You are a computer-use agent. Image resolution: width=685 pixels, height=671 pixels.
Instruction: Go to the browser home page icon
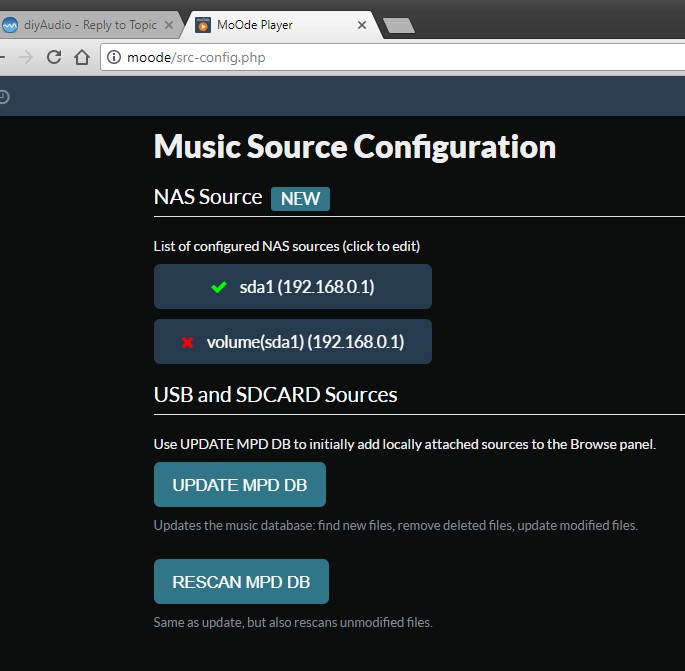coord(82,57)
